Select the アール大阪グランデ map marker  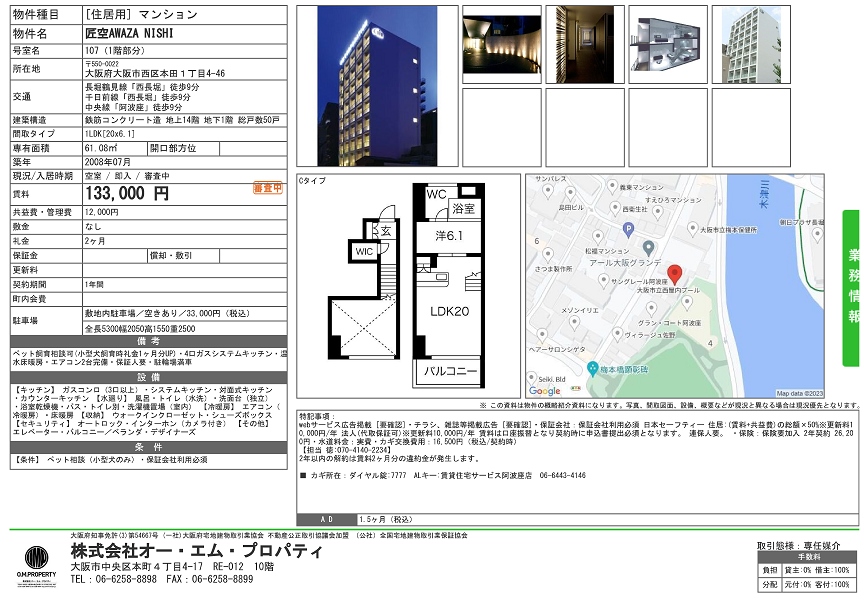tap(649, 247)
